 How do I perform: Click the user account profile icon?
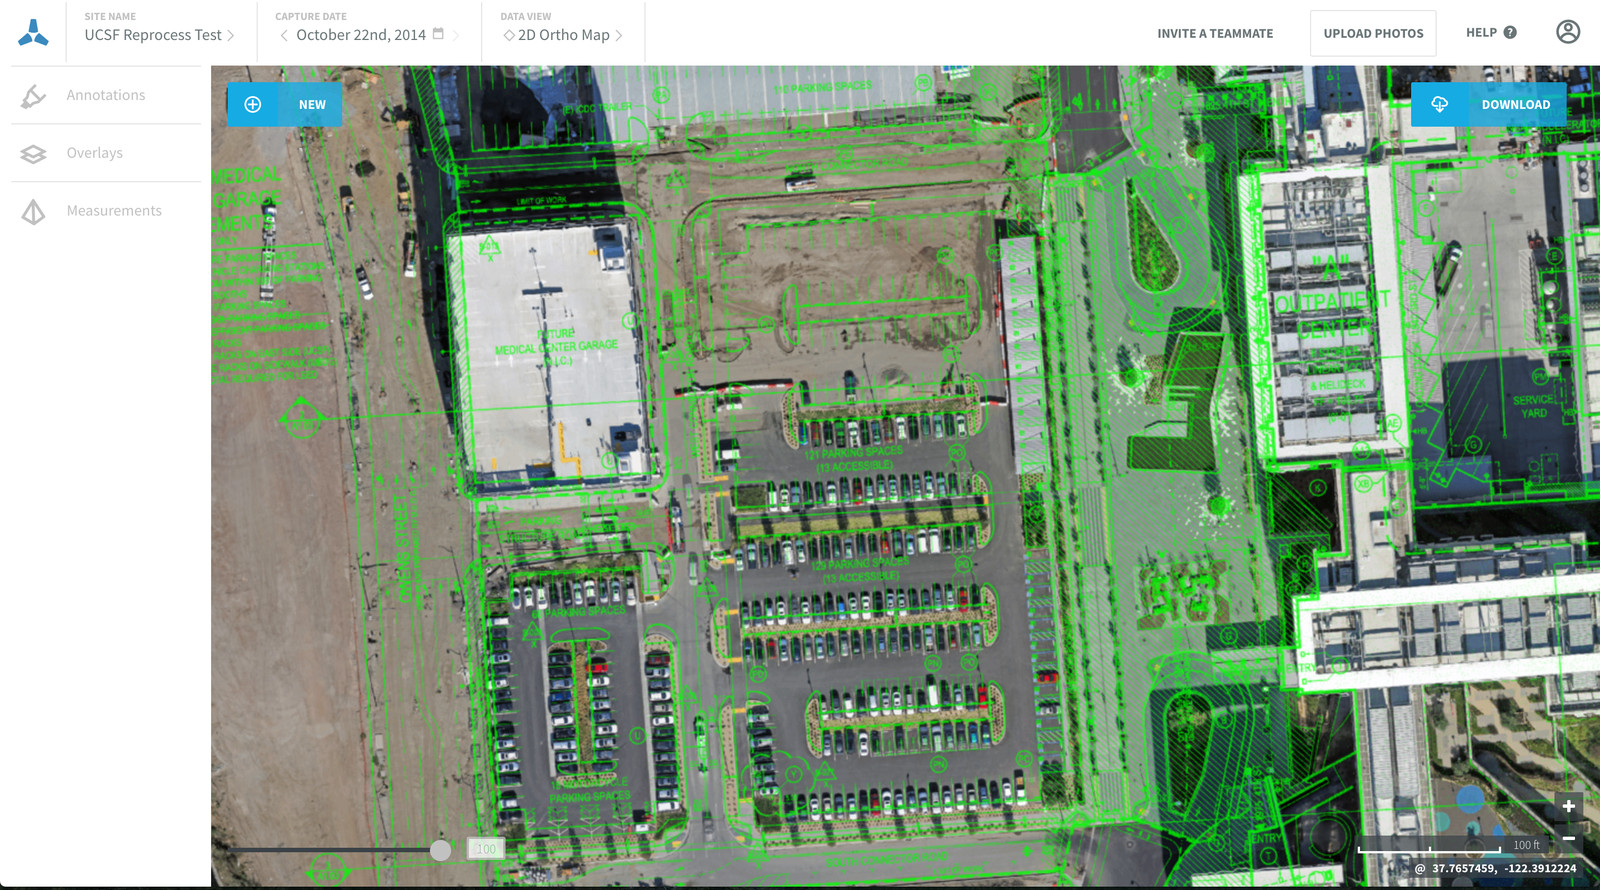point(1567,32)
